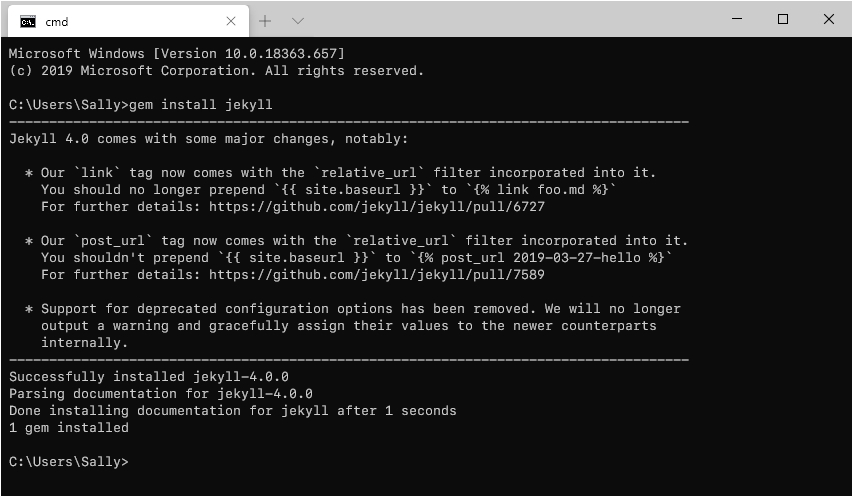Click the 'Done installing documentation' output line
853x497 pixels.
pyautogui.click(x=232, y=411)
